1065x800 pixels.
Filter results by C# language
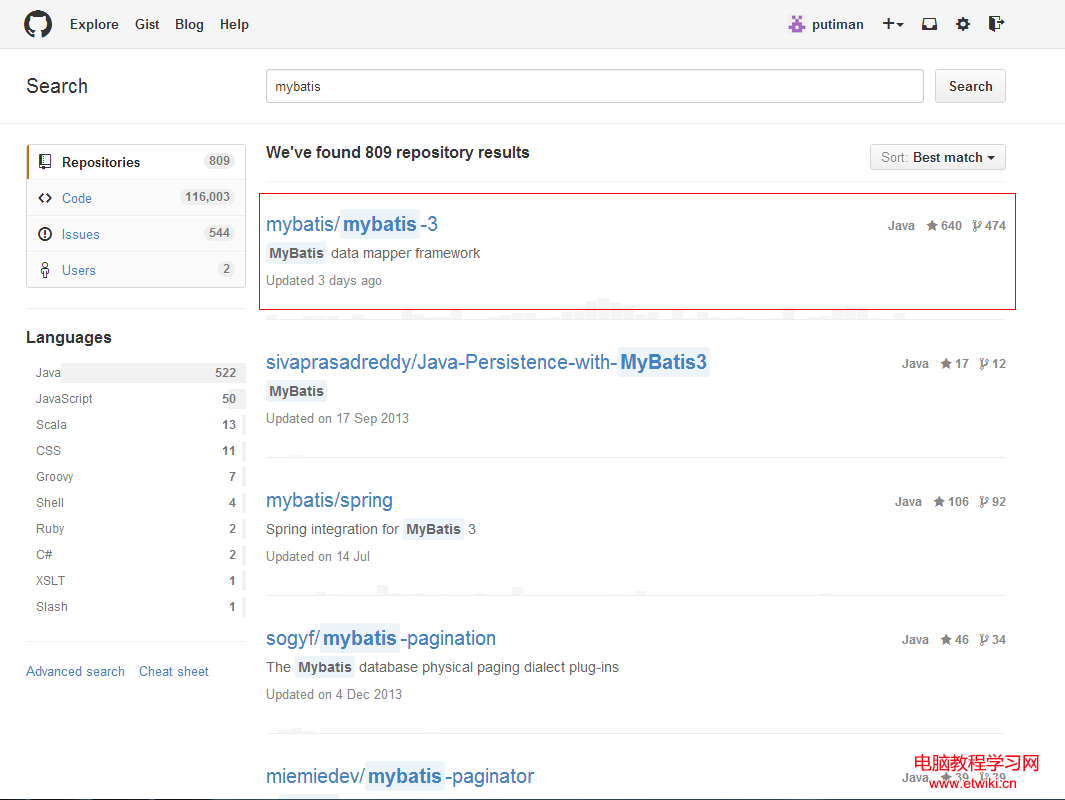pos(136,555)
